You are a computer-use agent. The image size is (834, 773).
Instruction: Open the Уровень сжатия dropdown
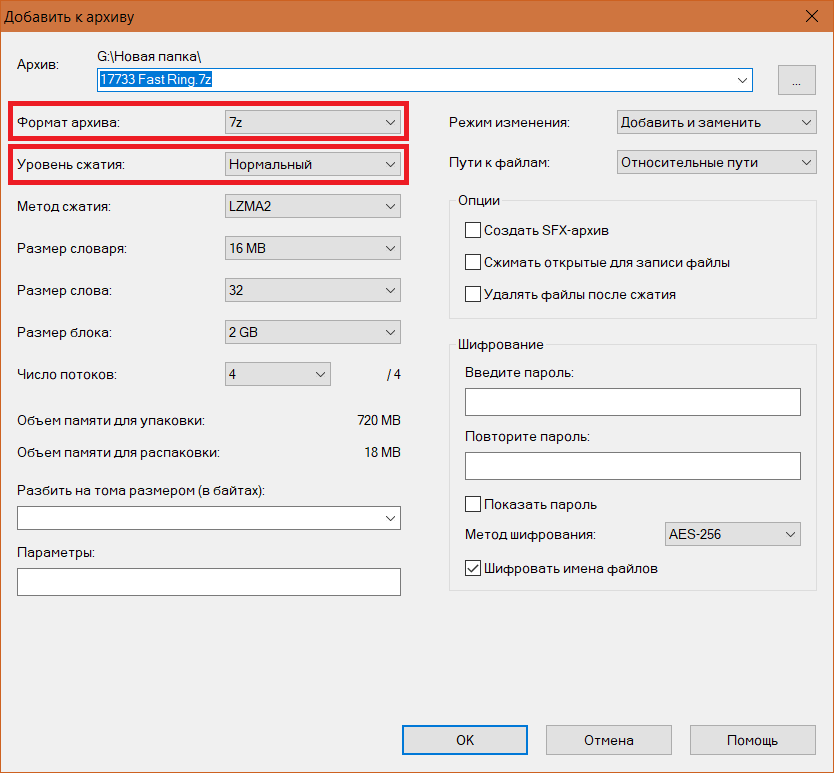pos(313,164)
